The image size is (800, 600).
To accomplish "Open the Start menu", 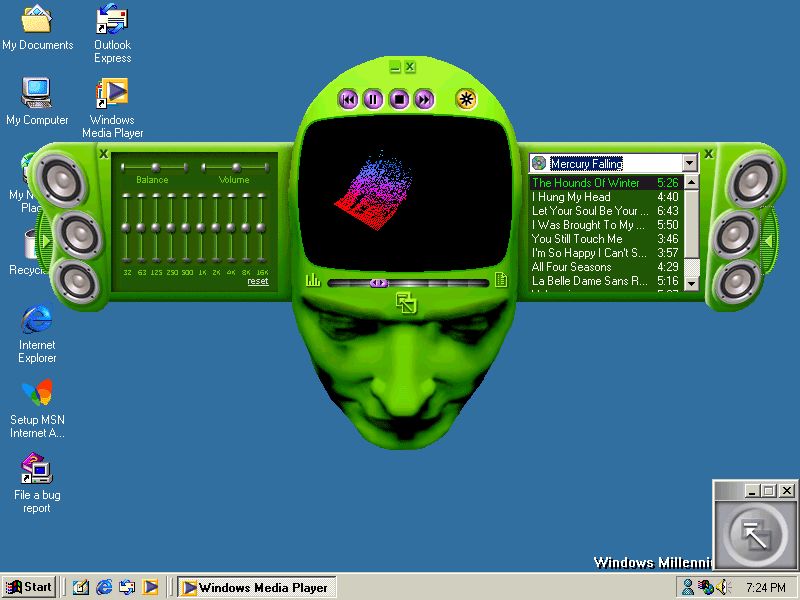I will coord(27,587).
